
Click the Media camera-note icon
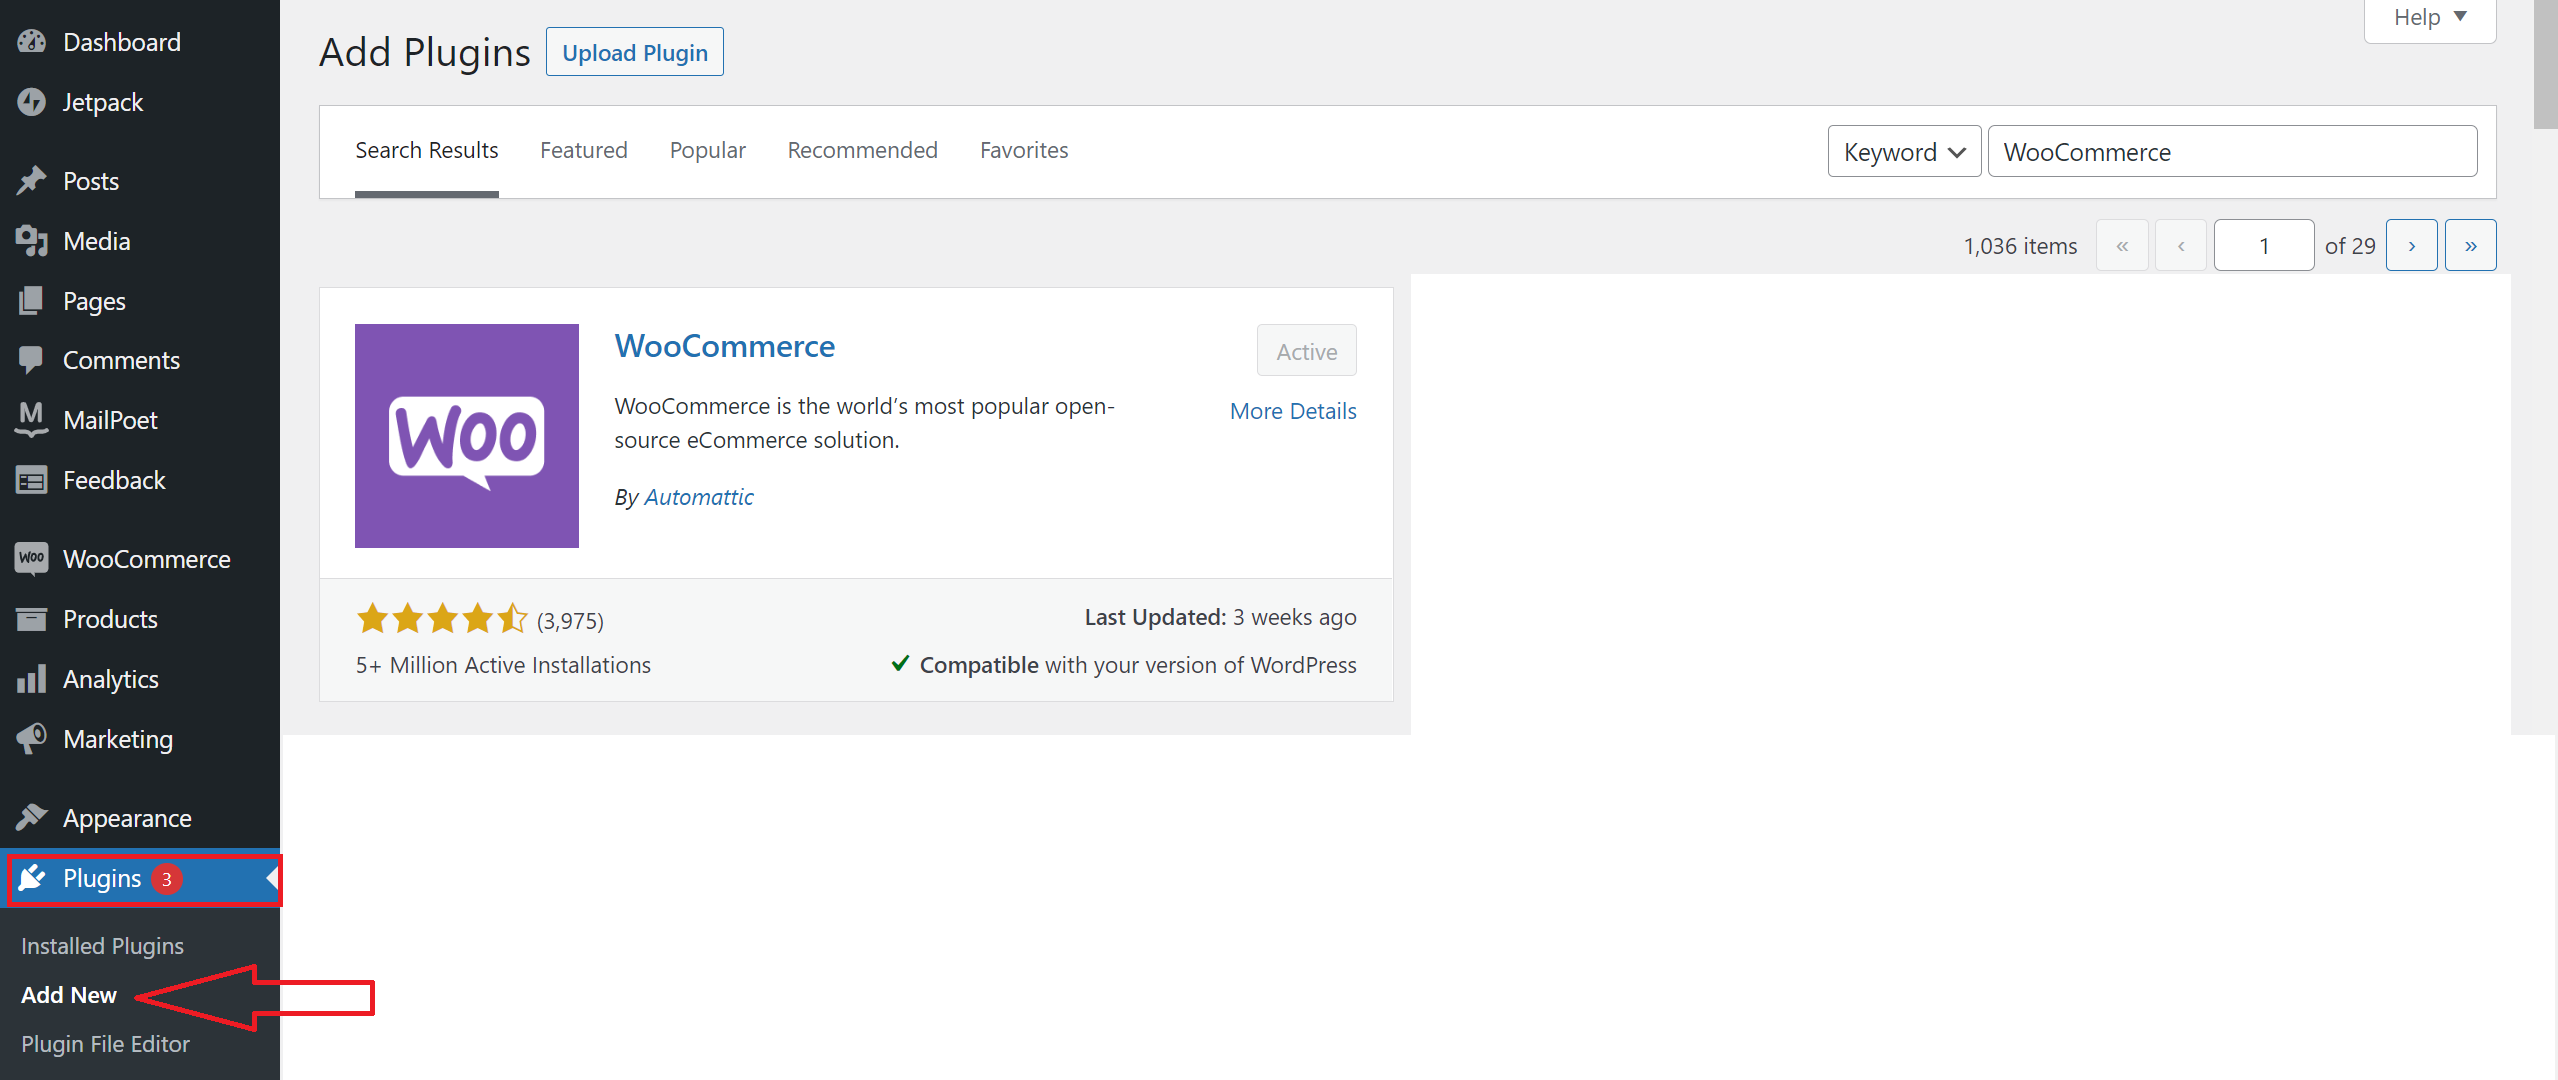[x=31, y=241]
